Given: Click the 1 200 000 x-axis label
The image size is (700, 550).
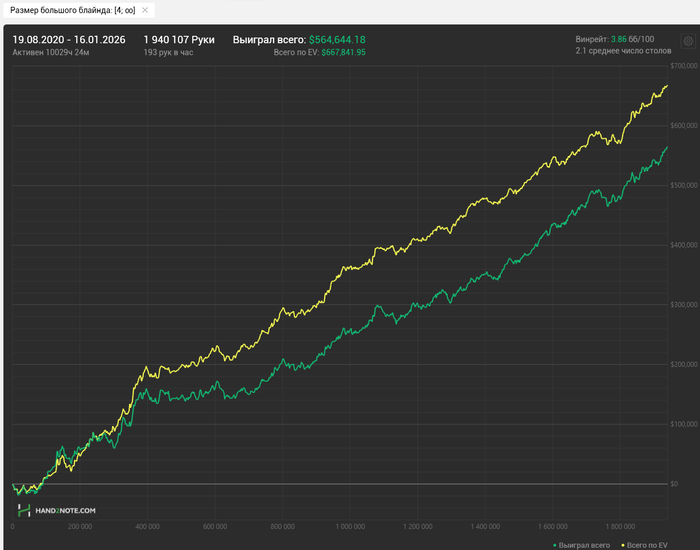Looking at the screenshot, I should point(417,527).
